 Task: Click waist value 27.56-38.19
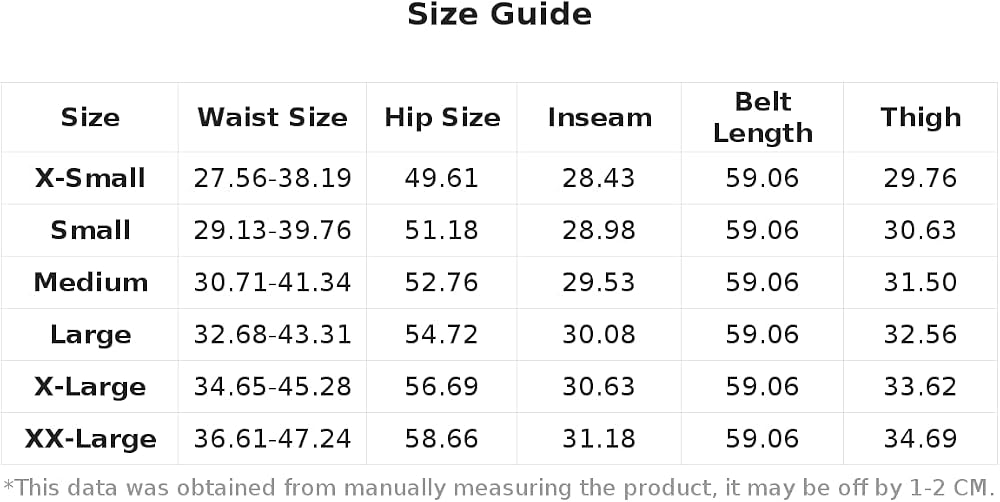[x=272, y=178]
